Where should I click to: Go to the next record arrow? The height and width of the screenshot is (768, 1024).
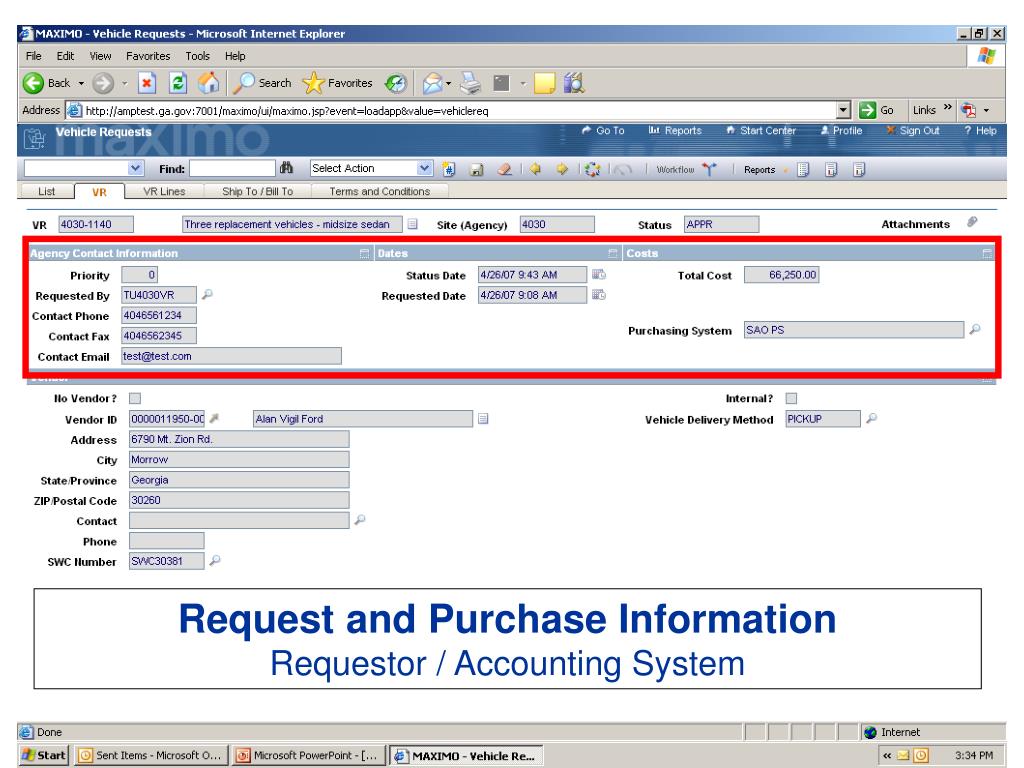click(x=562, y=169)
